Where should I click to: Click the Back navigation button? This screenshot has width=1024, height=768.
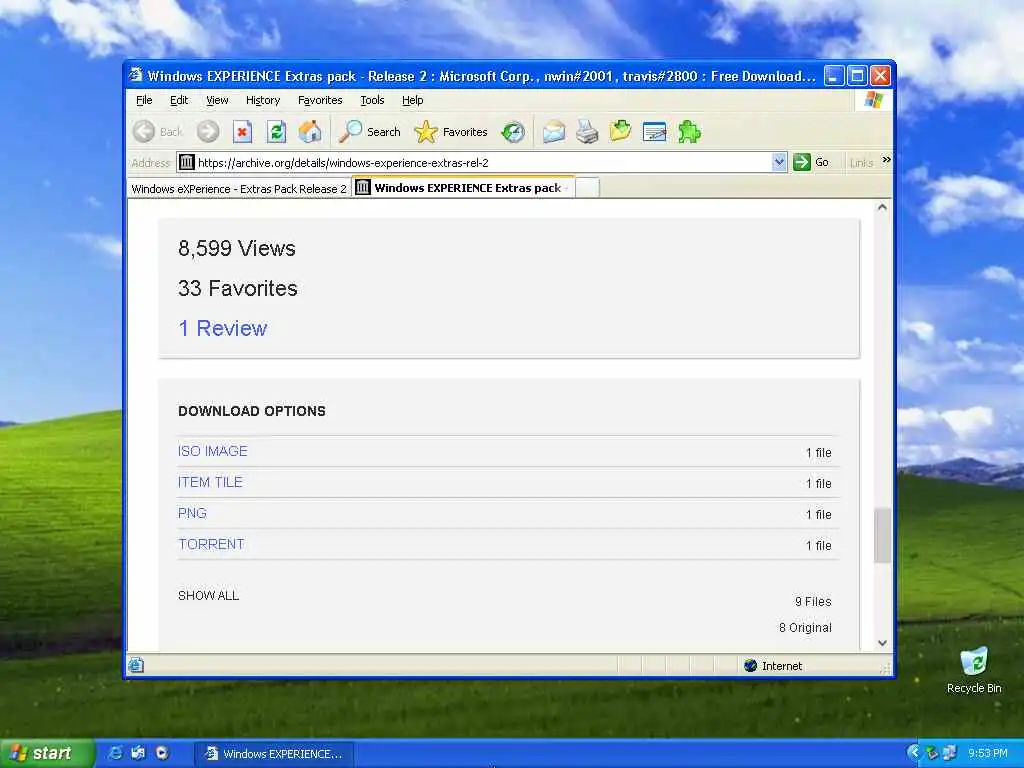point(158,132)
